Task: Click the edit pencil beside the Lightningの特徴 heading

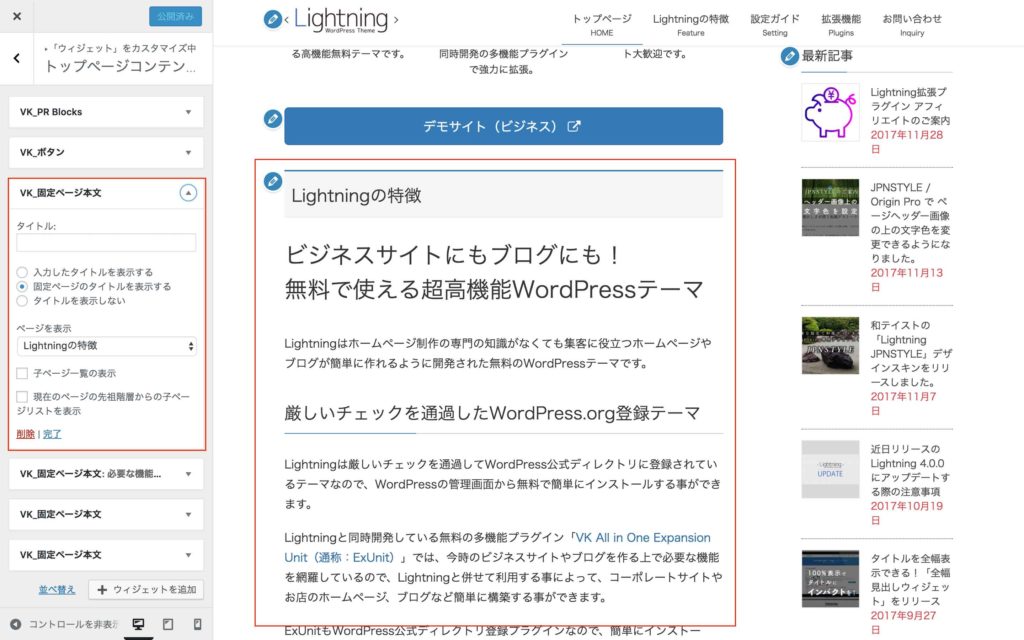Action: point(272,181)
